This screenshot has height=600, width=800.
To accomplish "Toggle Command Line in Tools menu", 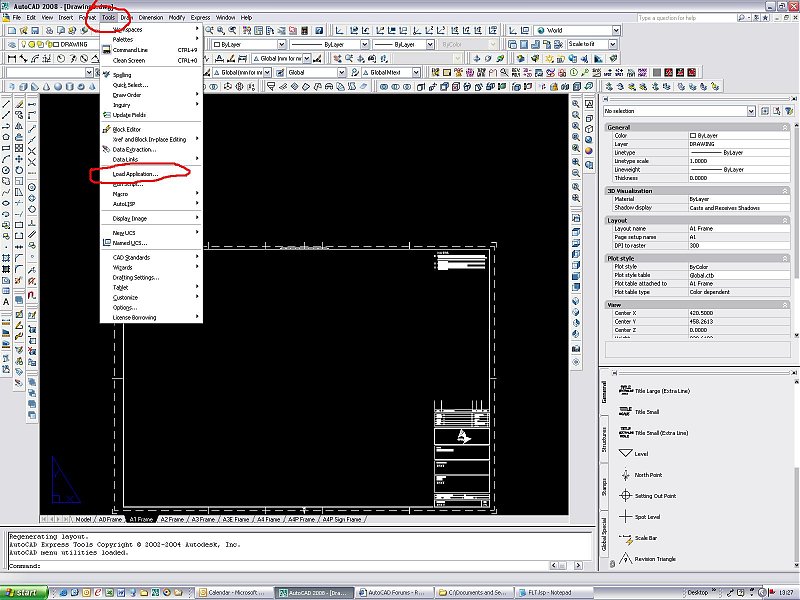I will [151, 50].
